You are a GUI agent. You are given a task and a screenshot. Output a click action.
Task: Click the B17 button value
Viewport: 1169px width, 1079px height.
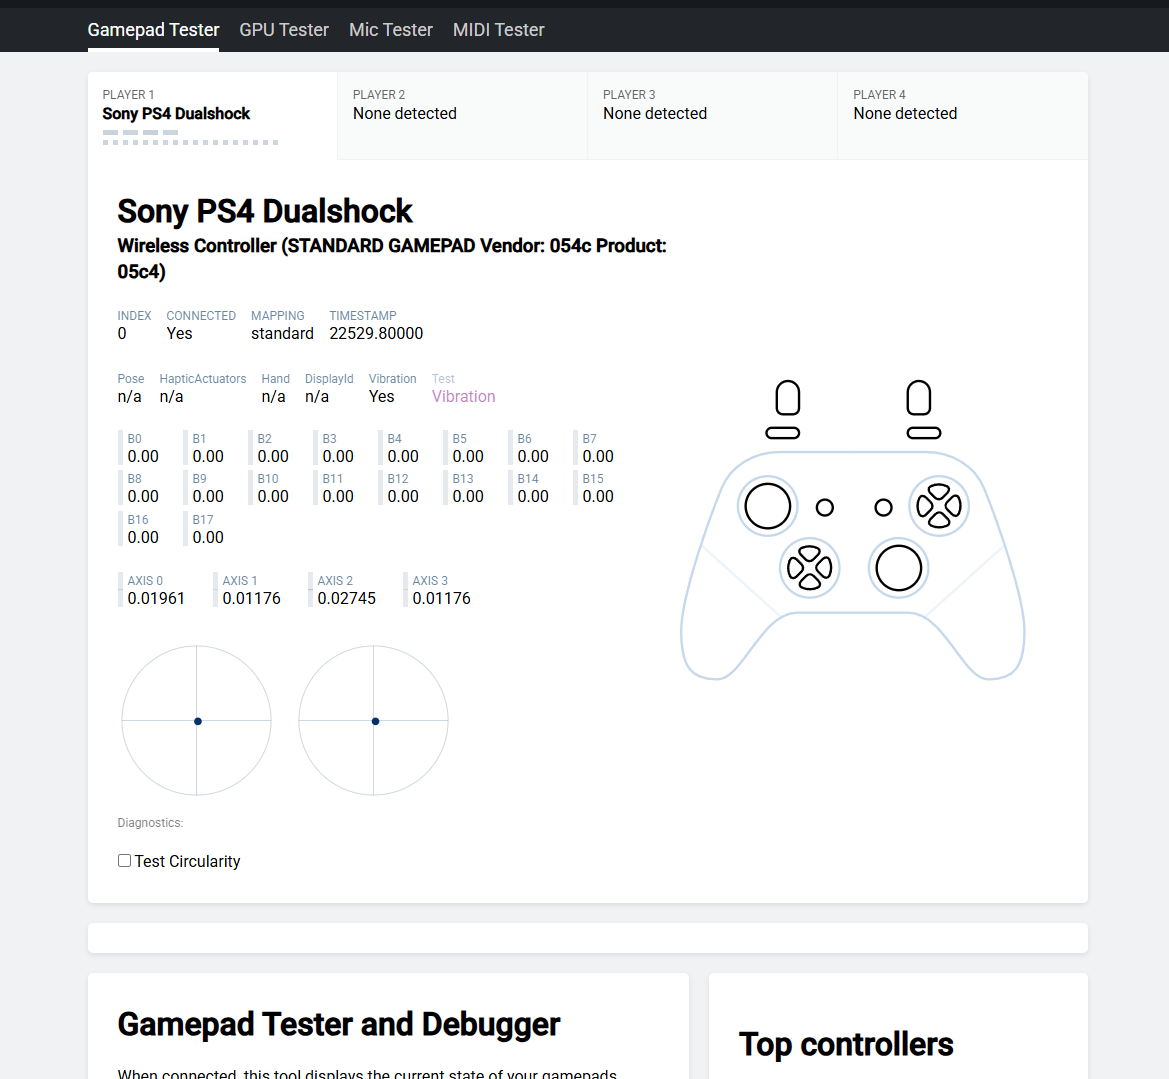tap(208, 538)
